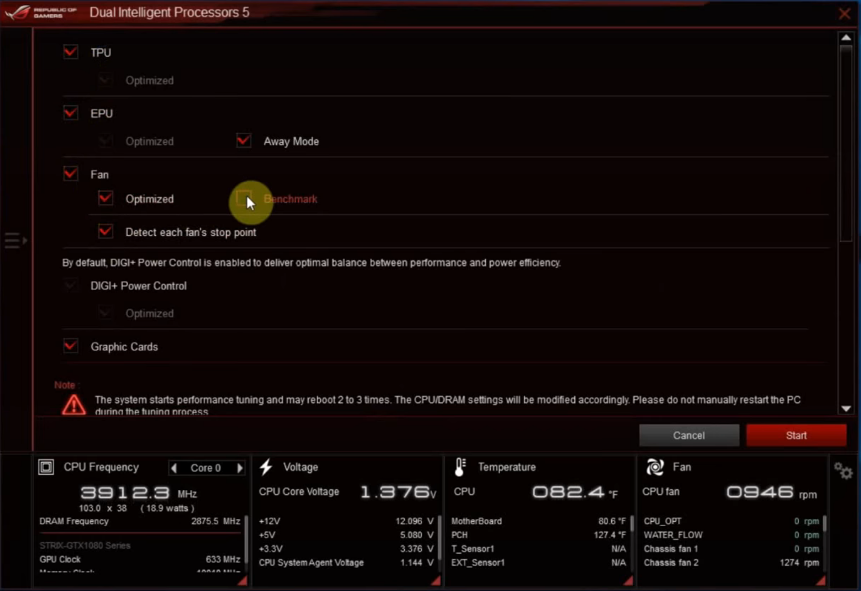Uncheck the Graphic Cards checkbox
Screen dimensions: 861x591
(x=70, y=347)
